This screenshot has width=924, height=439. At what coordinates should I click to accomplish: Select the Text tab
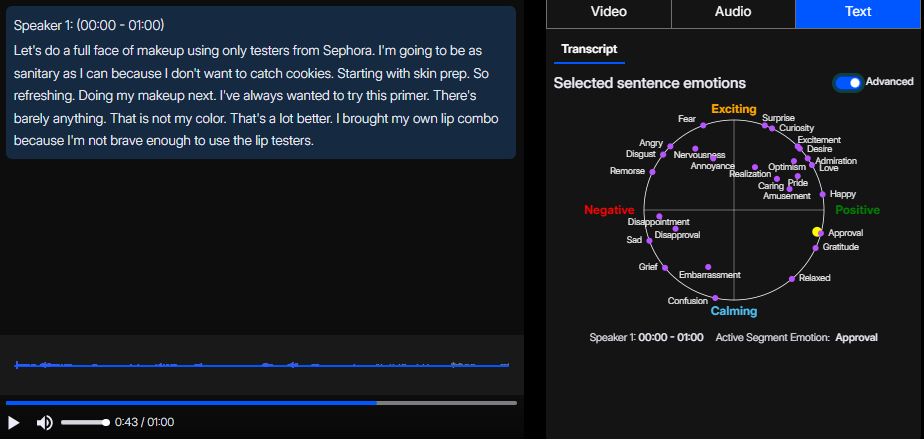tap(858, 13)
